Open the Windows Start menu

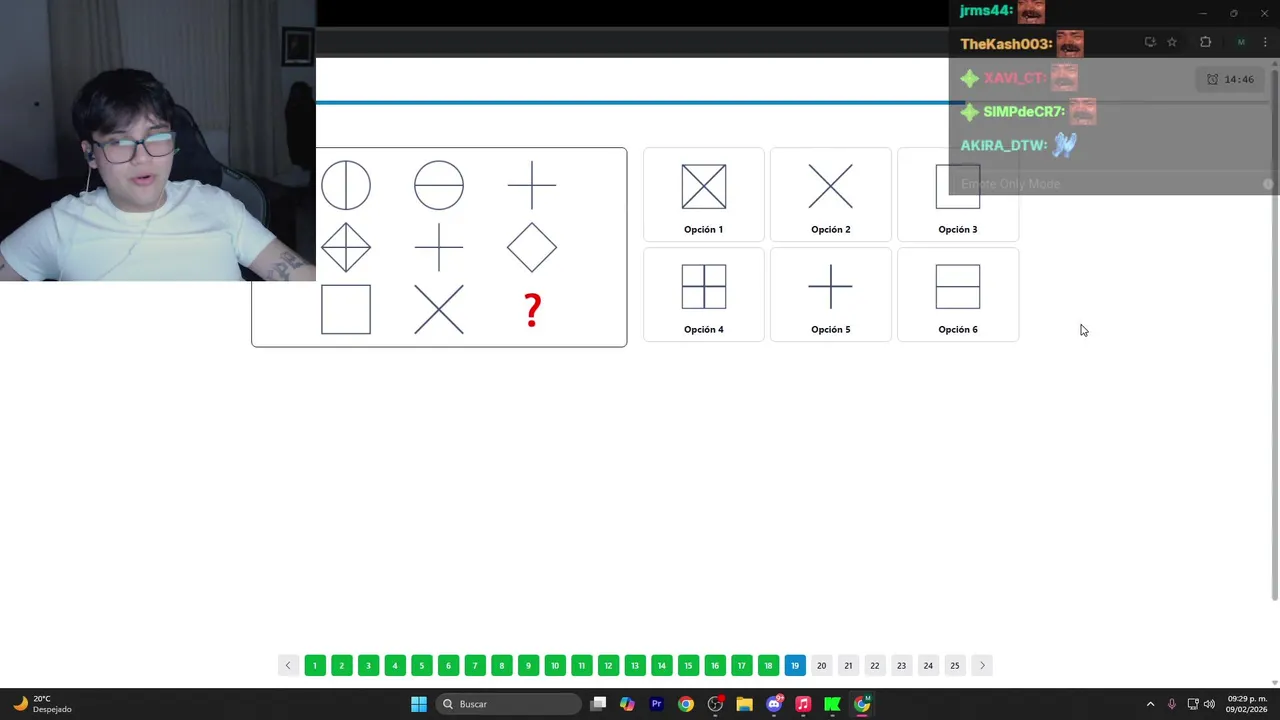pos(419,704)
